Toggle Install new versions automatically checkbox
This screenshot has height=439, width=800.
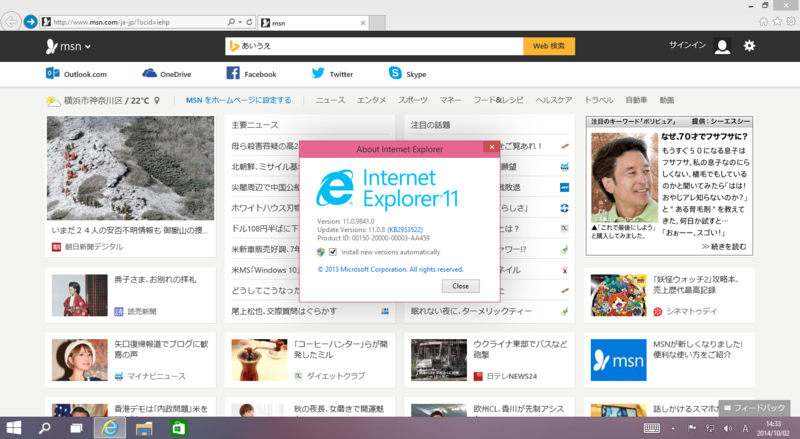click(333, 252)
